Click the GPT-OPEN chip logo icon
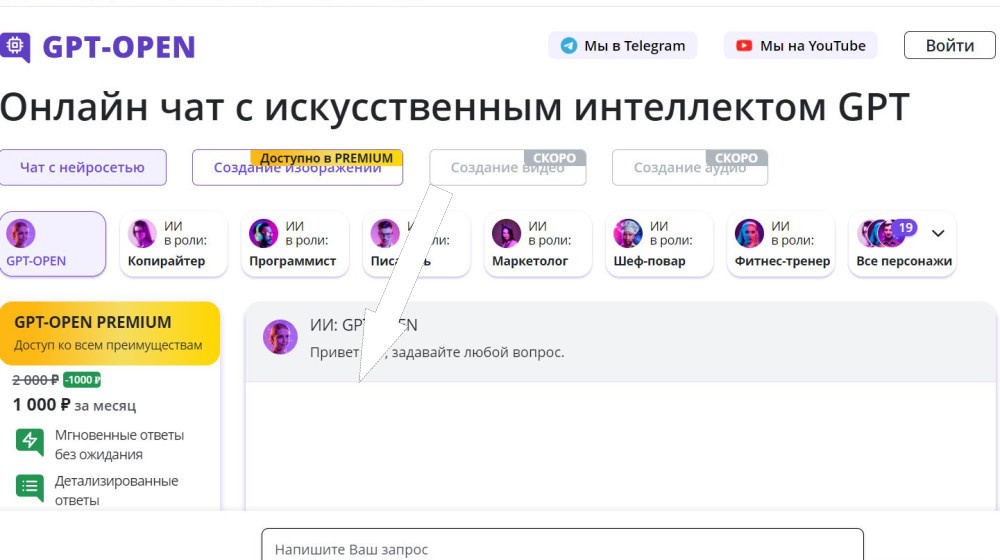Image resolution: width=1000 pixels, height=560 pixels. 15,47
